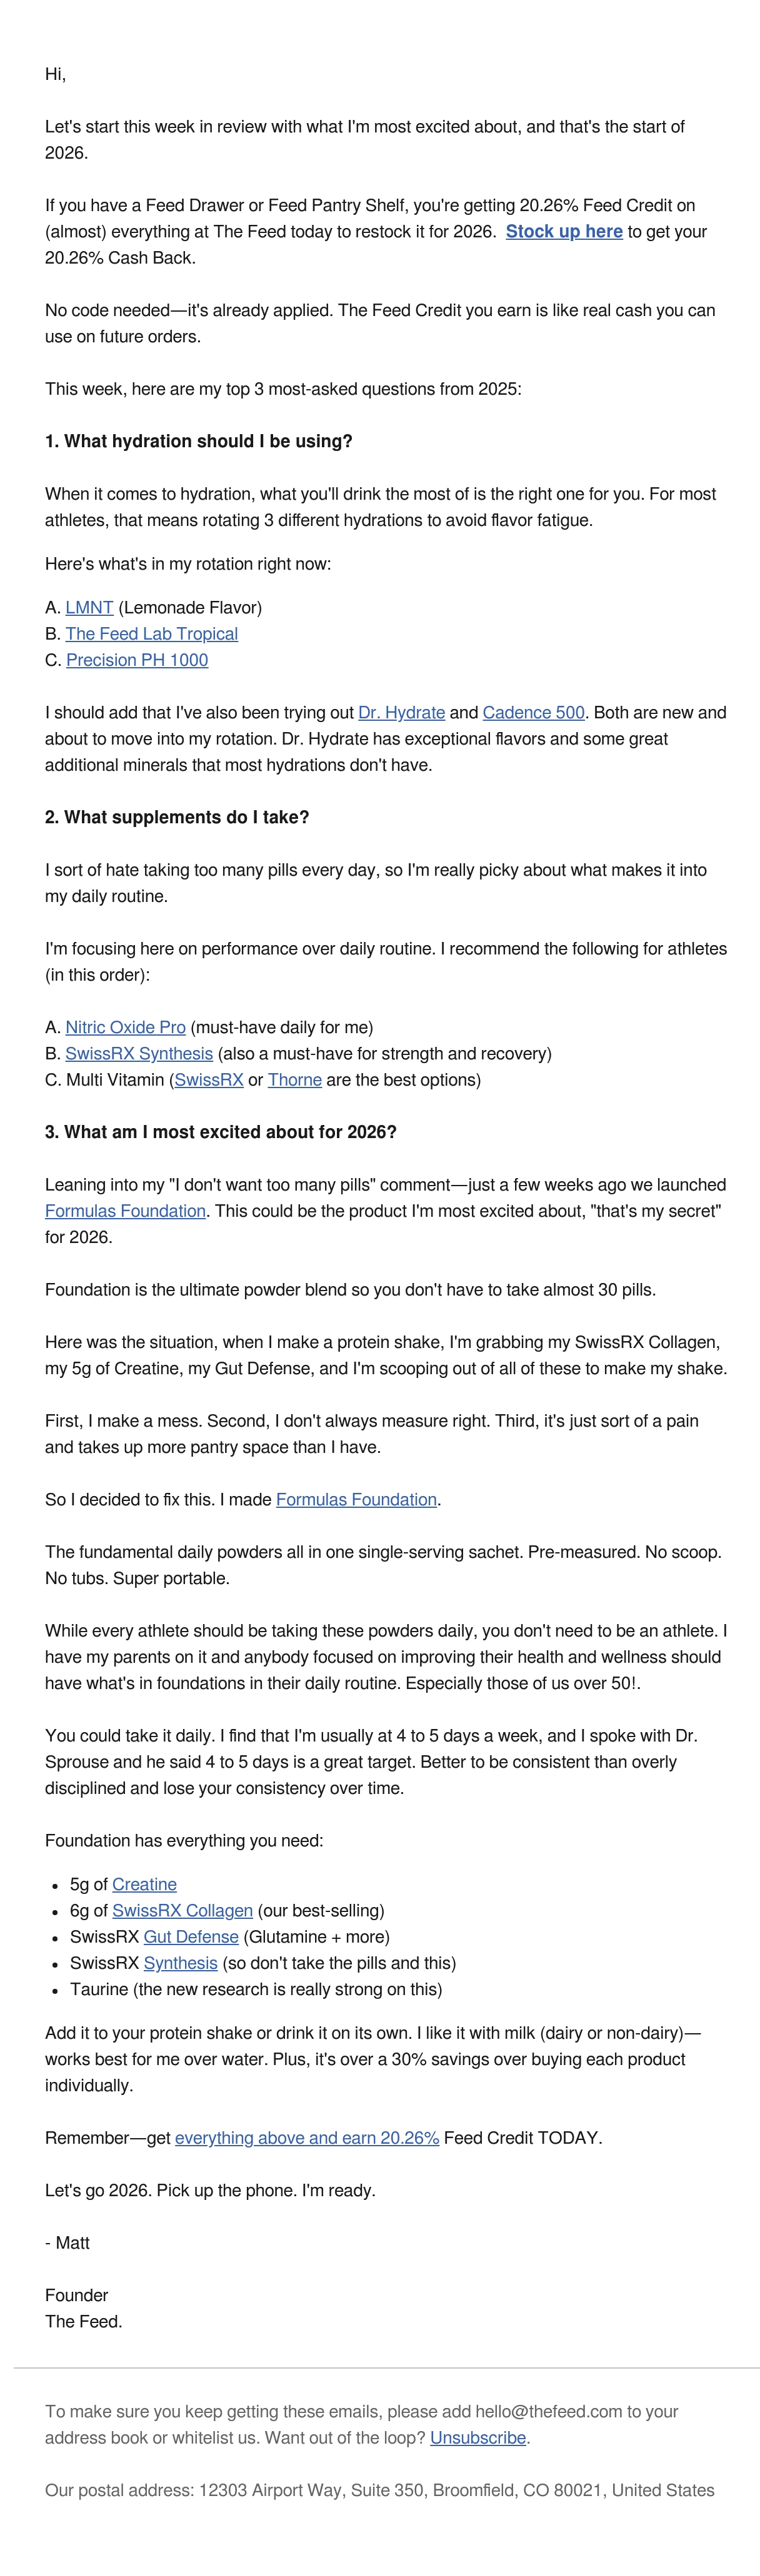Visit the SwissRX Collagen link
The width and height of the screenshot is (760, 2576).
[x=182, y=1910]
